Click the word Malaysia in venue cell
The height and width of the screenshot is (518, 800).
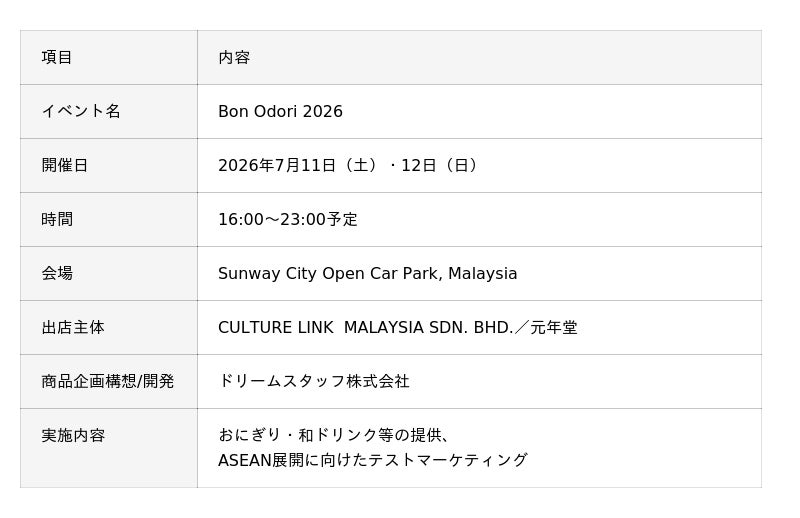(x=483, y=274)
